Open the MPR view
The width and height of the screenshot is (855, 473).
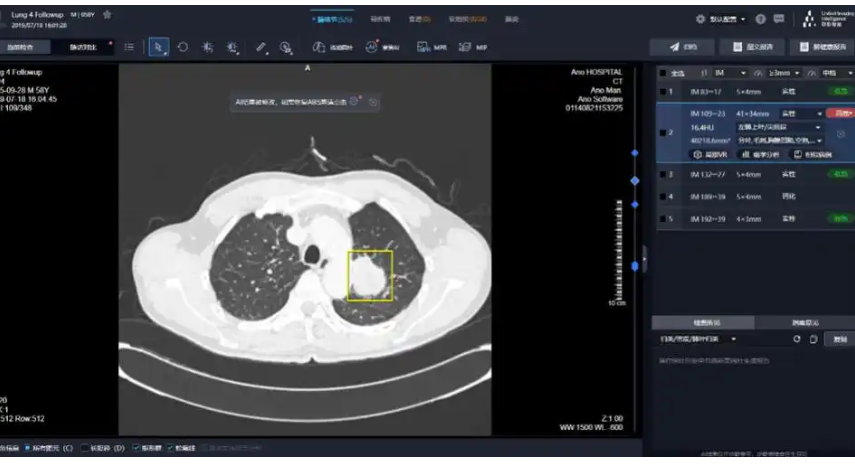pyautogui.click(x=431, y=47)
